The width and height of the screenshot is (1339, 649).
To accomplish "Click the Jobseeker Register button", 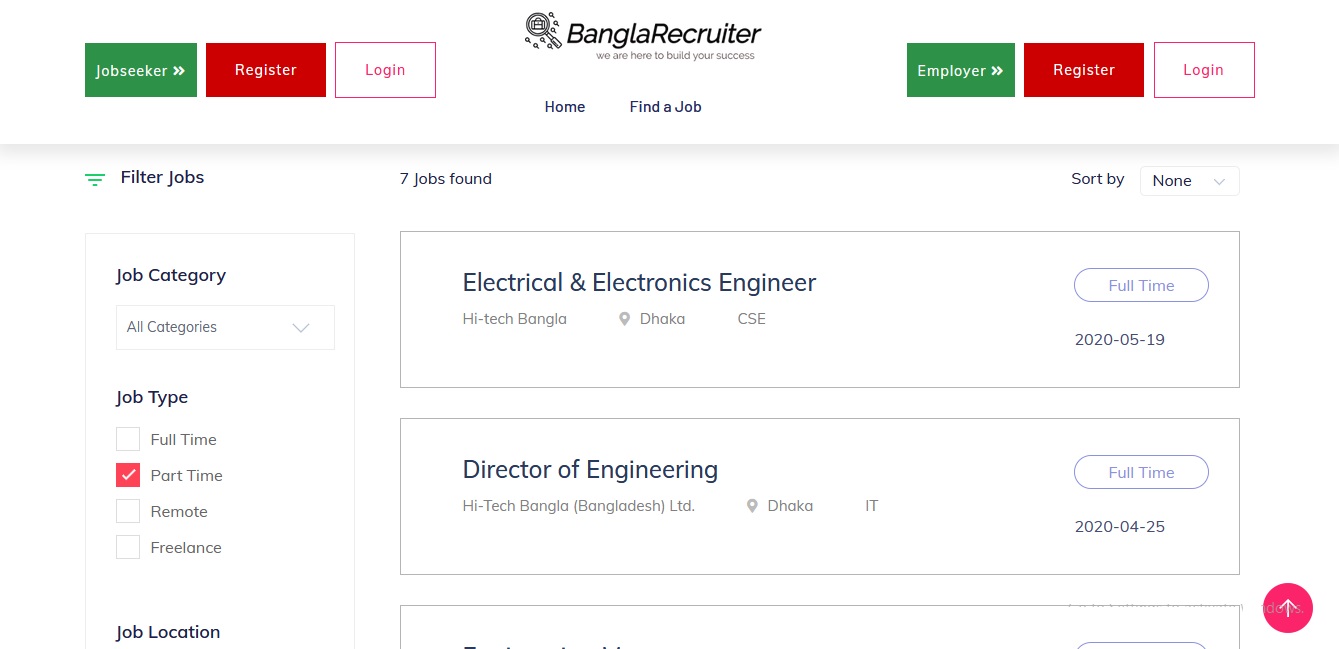I will [266, 70].
